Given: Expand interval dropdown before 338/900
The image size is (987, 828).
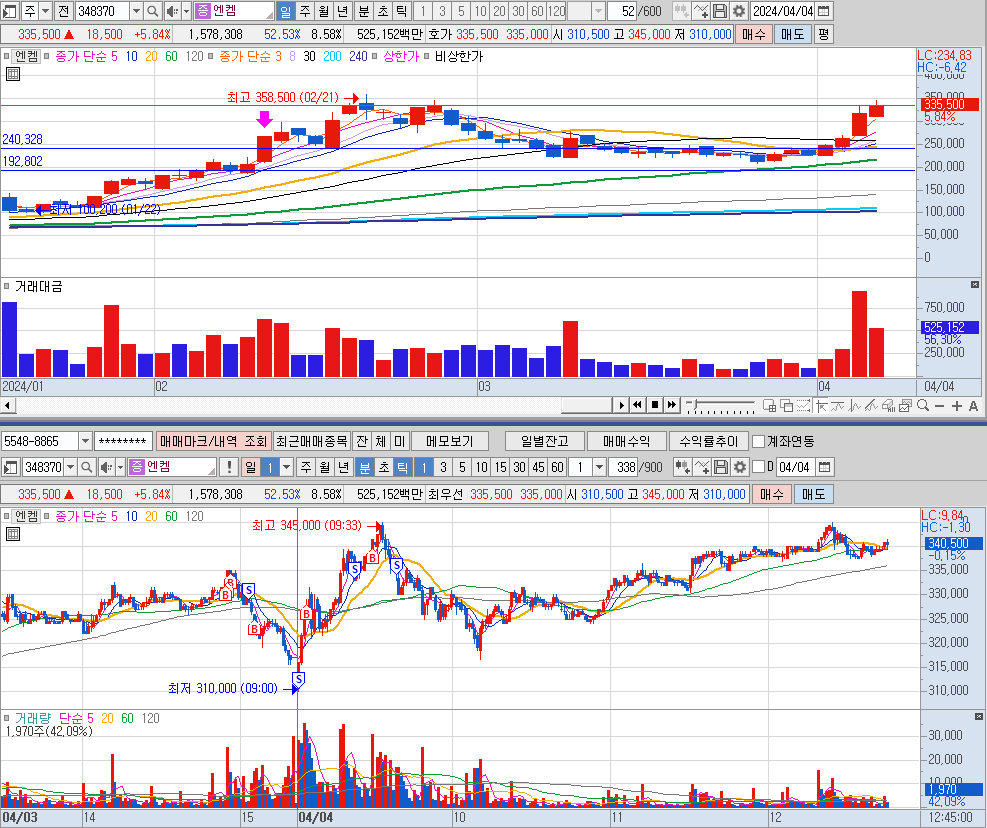Looking at the screenshot, I should (x=599, y=467).
